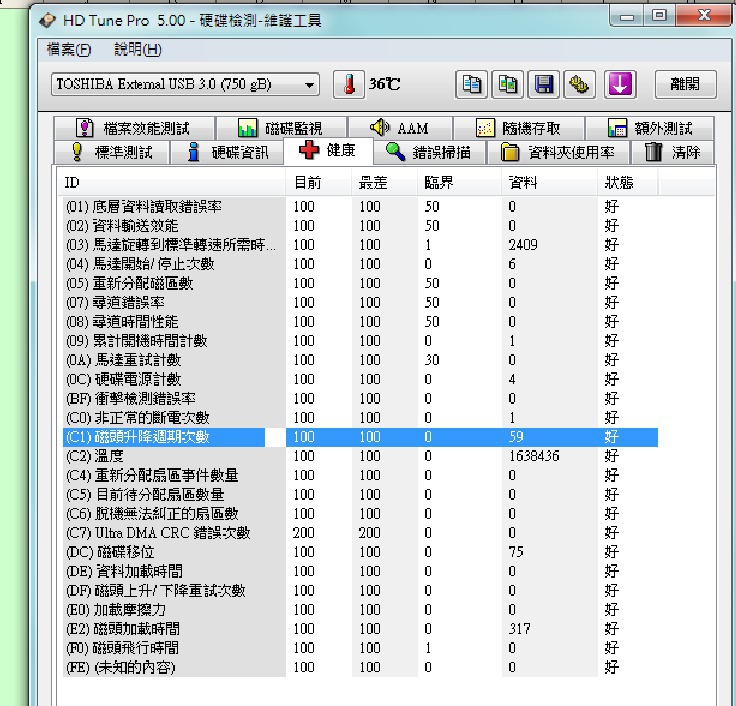Screen dimensions: 736x706
Task: Select row (C7) Ultra DMA CRC 錯誤次數
Action: pyautogui.click(x=360, y=533)
